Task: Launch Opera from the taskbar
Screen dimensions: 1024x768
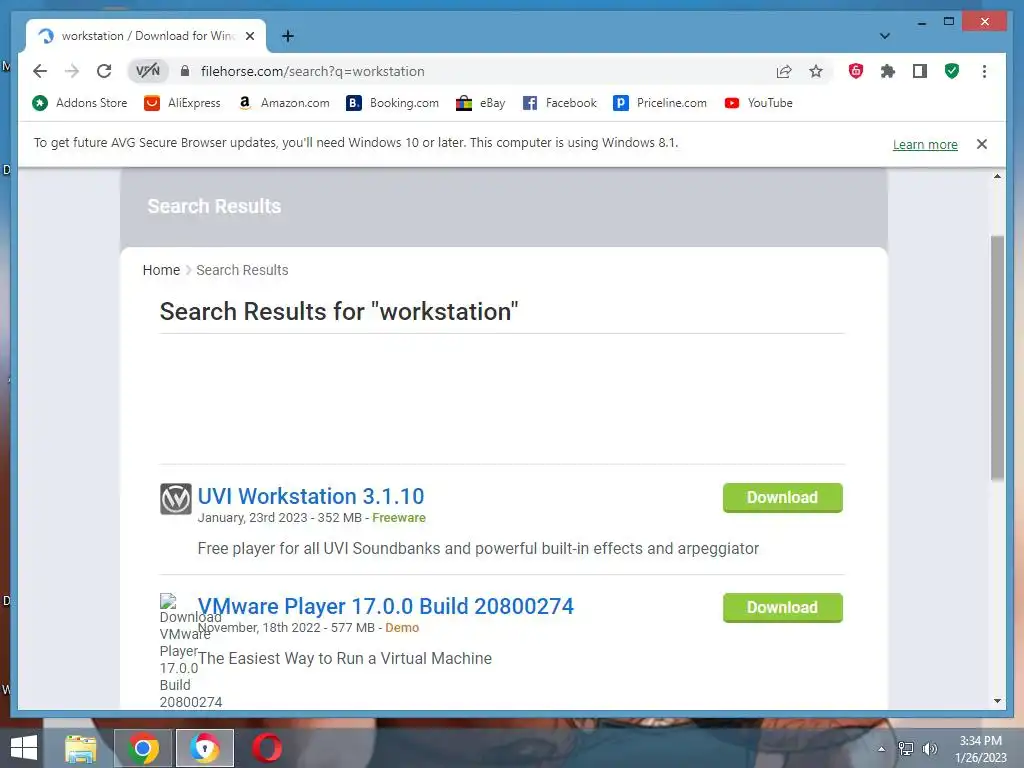Action: [x=267, y=748]
